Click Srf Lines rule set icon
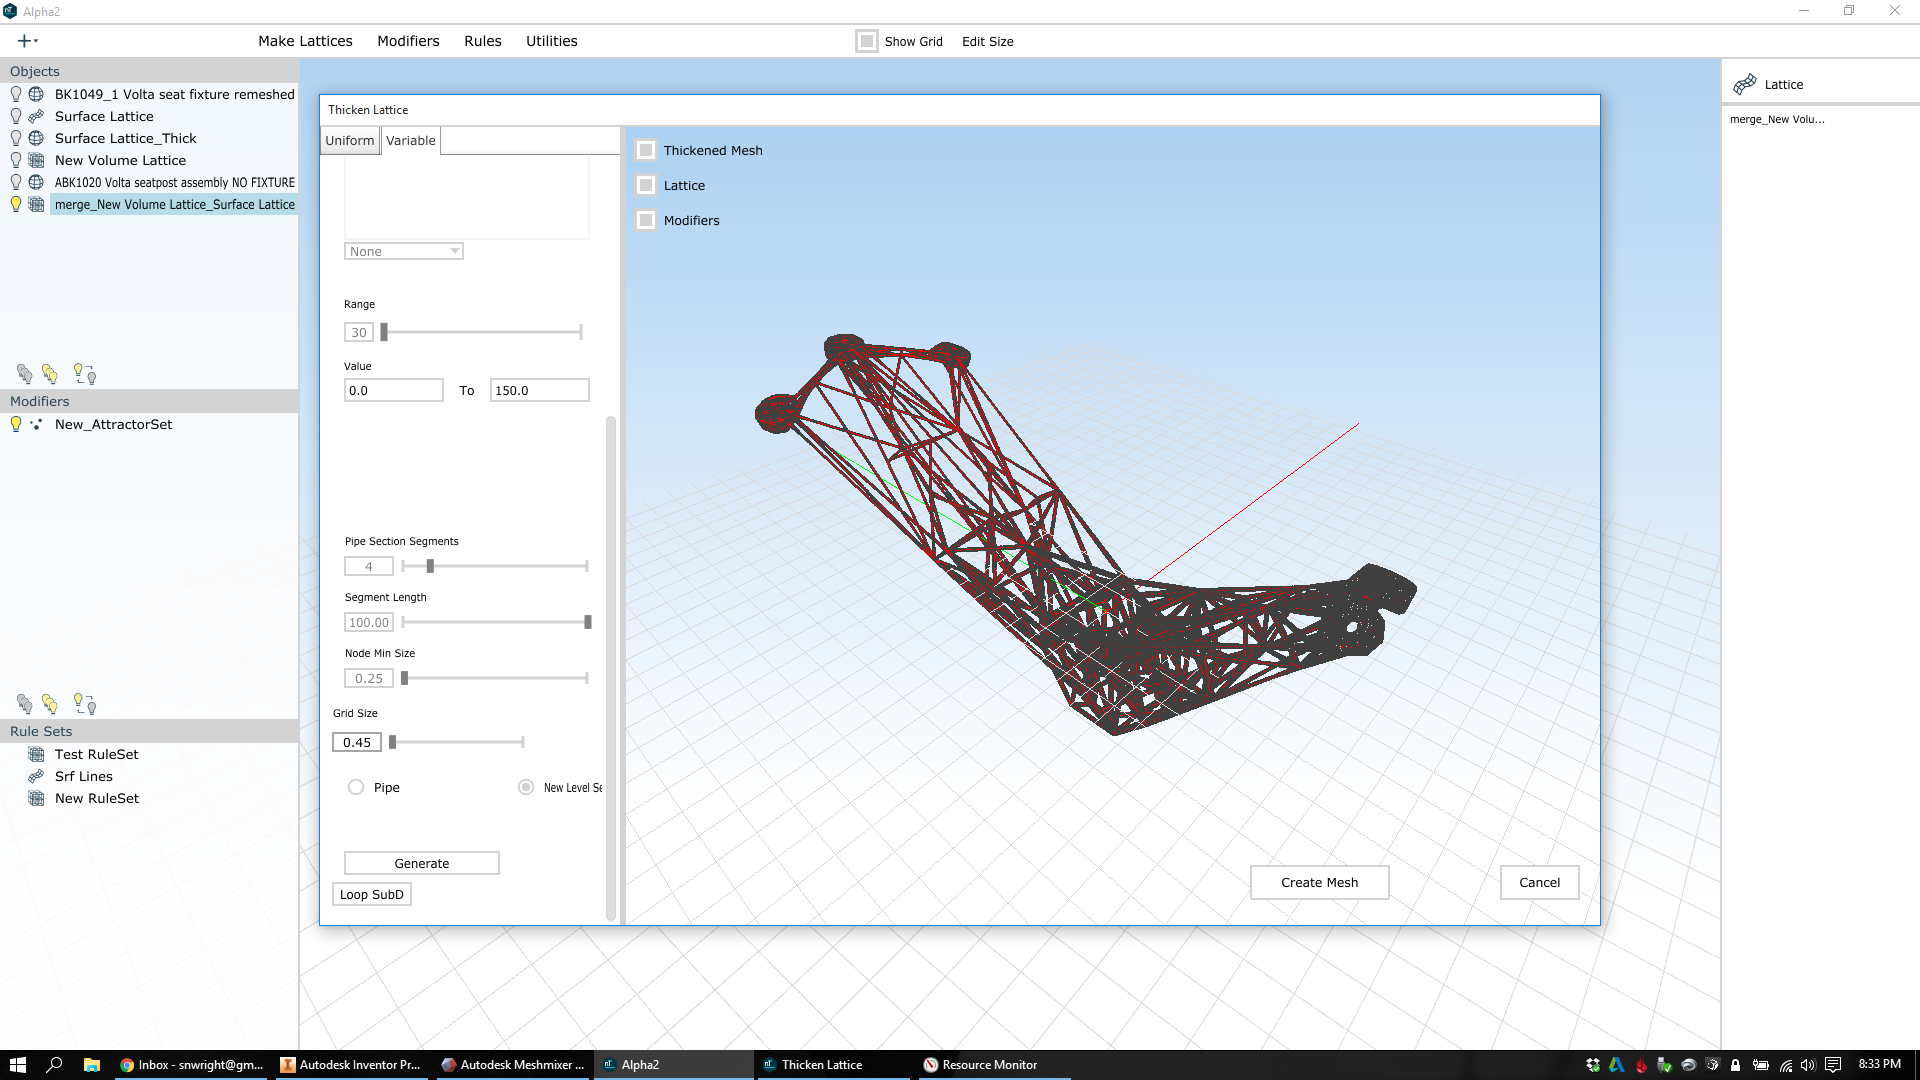The image size is (1920, 1080). [x=36, y=776]
